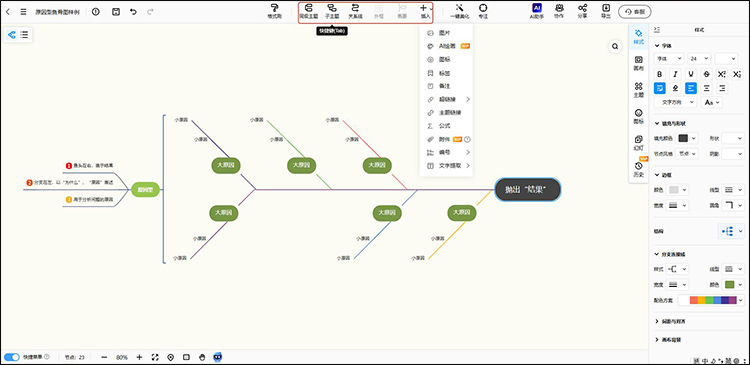This screenshot has width=750, height=365.
Task: Select the hand pan tool
Action: pyautogui.click(x=202, y=357)
